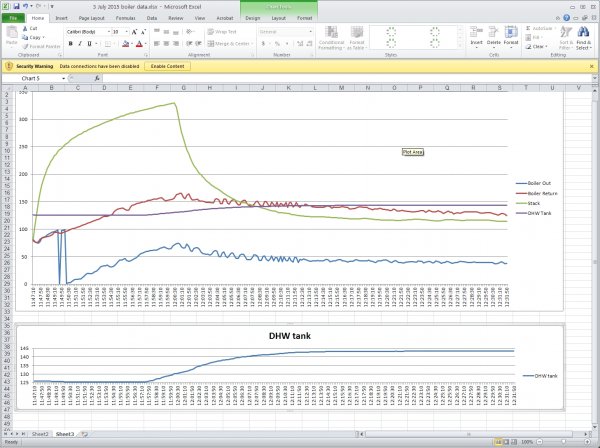600x448 pixels.
Task: Click the Insert cells button
Action: click(476, 38)
